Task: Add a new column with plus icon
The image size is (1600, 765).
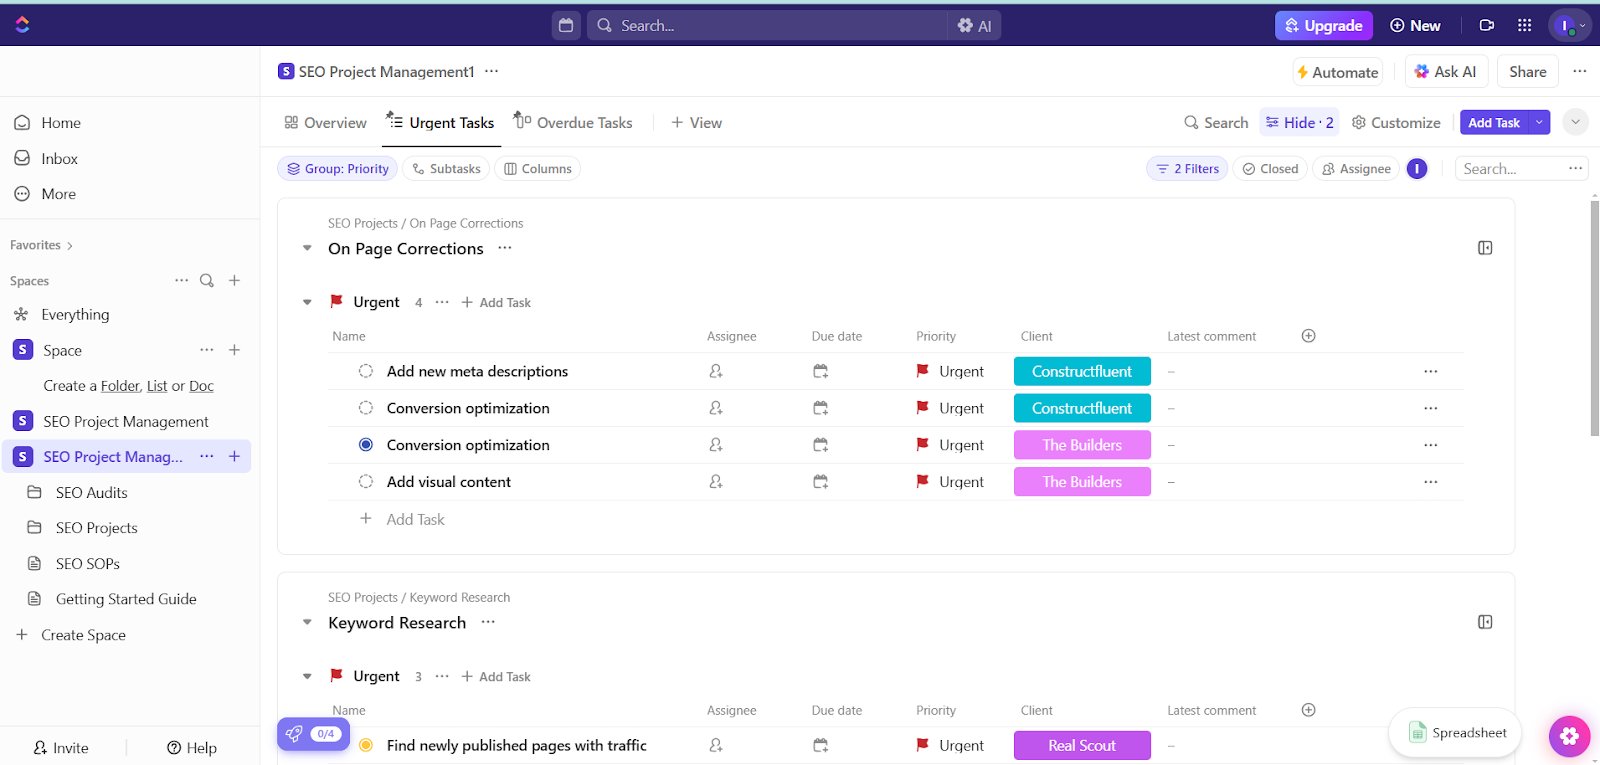Action: (1308, 336)
